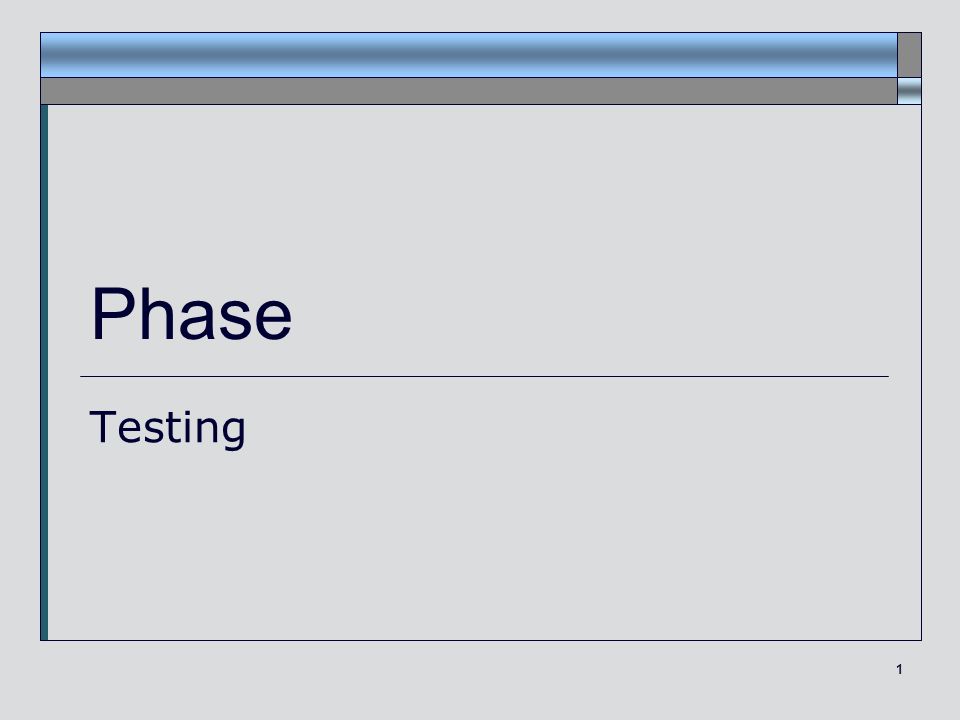Screen dimensions: 960x720
Task: Click the empty slide area above the "Phase" title
Action: click(484, 190)
